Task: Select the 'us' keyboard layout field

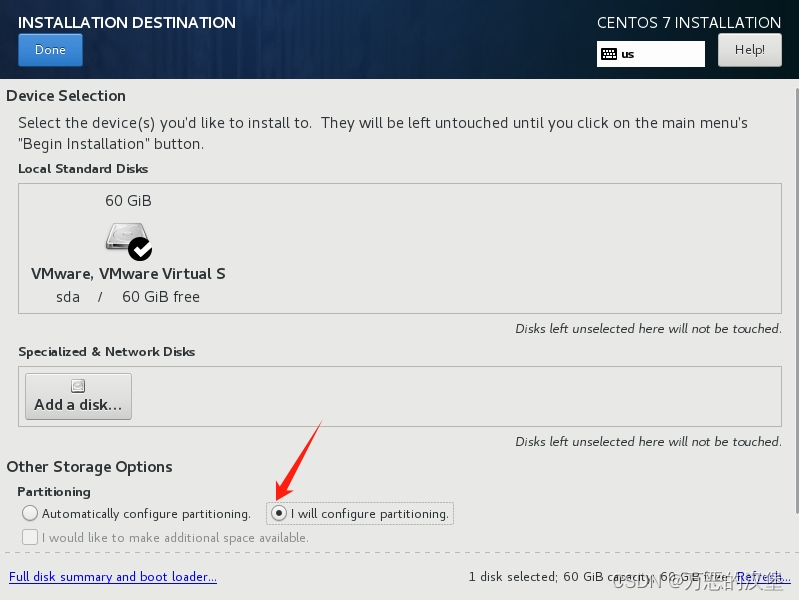Action: (x=651, y=54)
